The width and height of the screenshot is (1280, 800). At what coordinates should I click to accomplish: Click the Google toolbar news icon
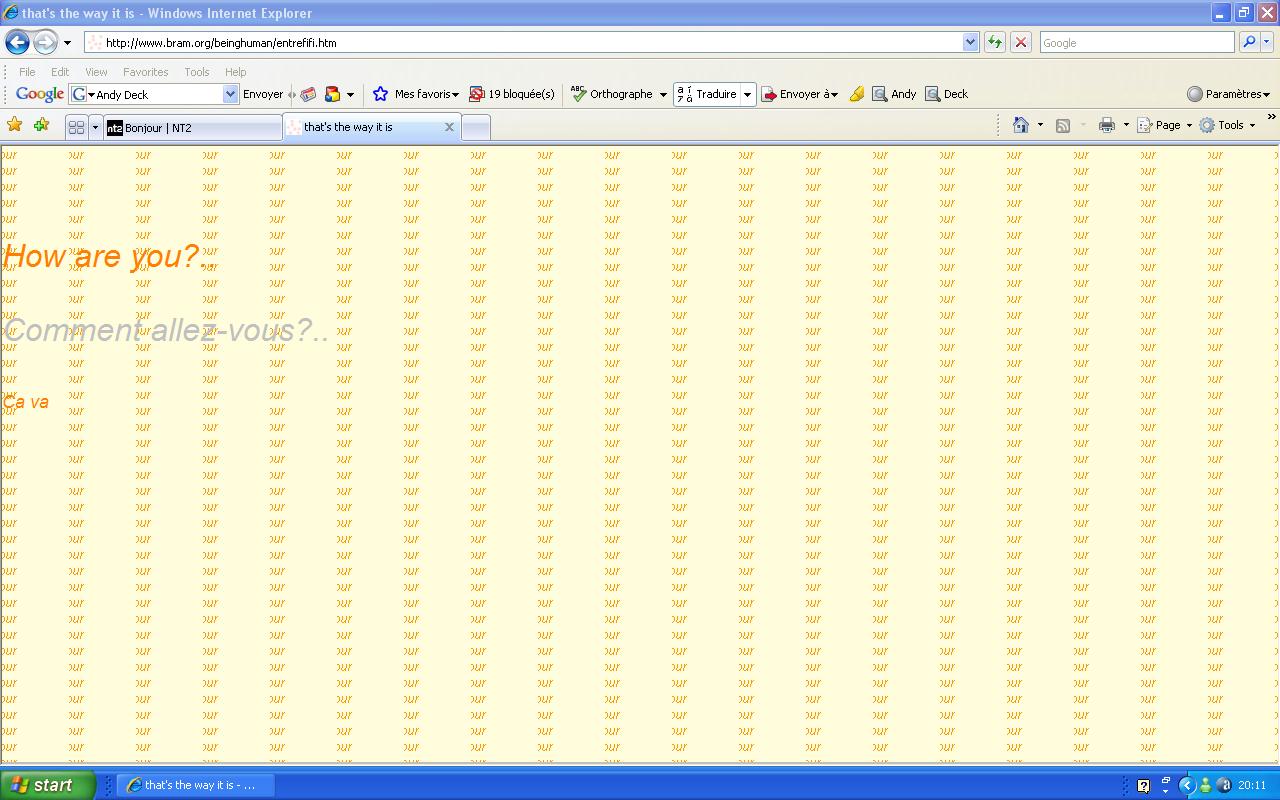click(x=308, y=94)
